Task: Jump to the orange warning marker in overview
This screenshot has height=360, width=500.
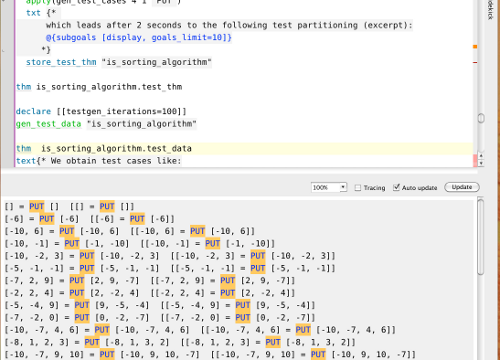Action: point(475,47)
